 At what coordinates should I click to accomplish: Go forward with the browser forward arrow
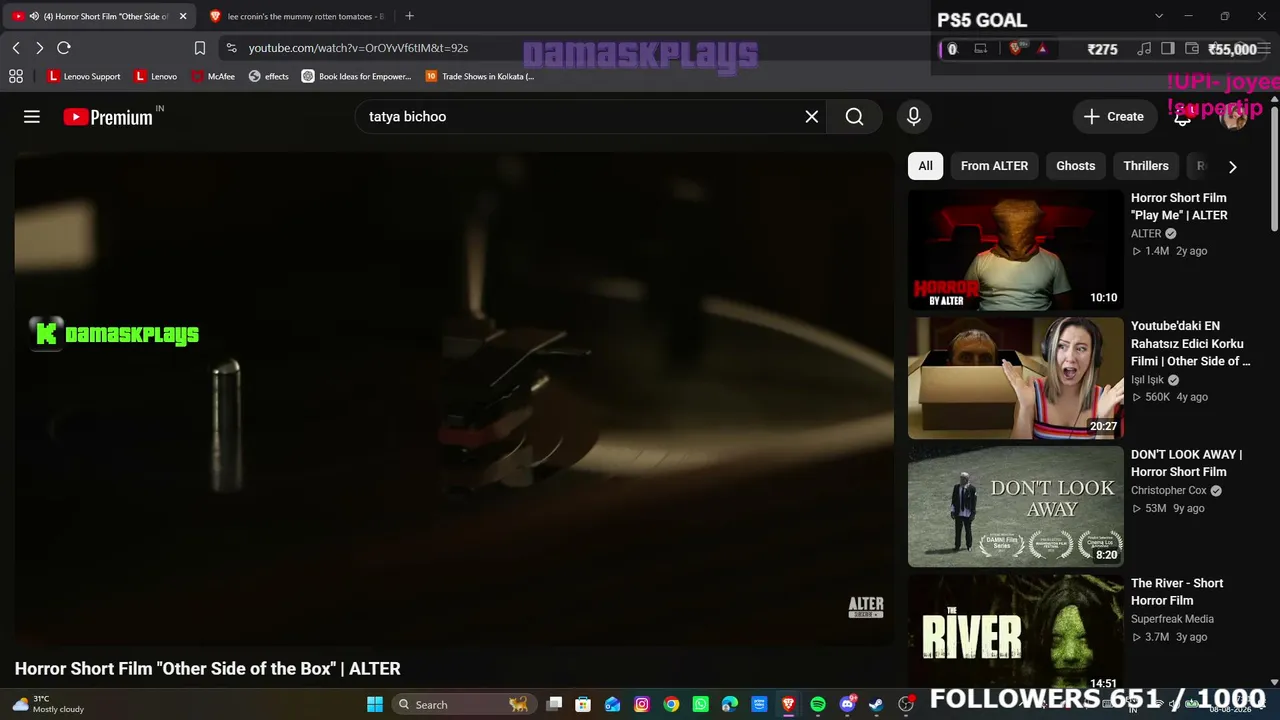39,48
